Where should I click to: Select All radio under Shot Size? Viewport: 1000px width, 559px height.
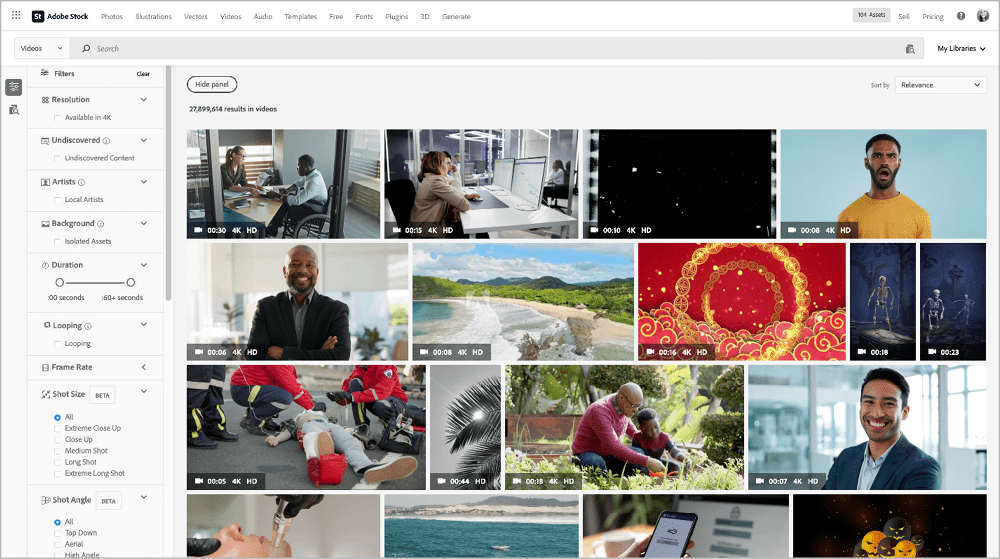[57, 417]
